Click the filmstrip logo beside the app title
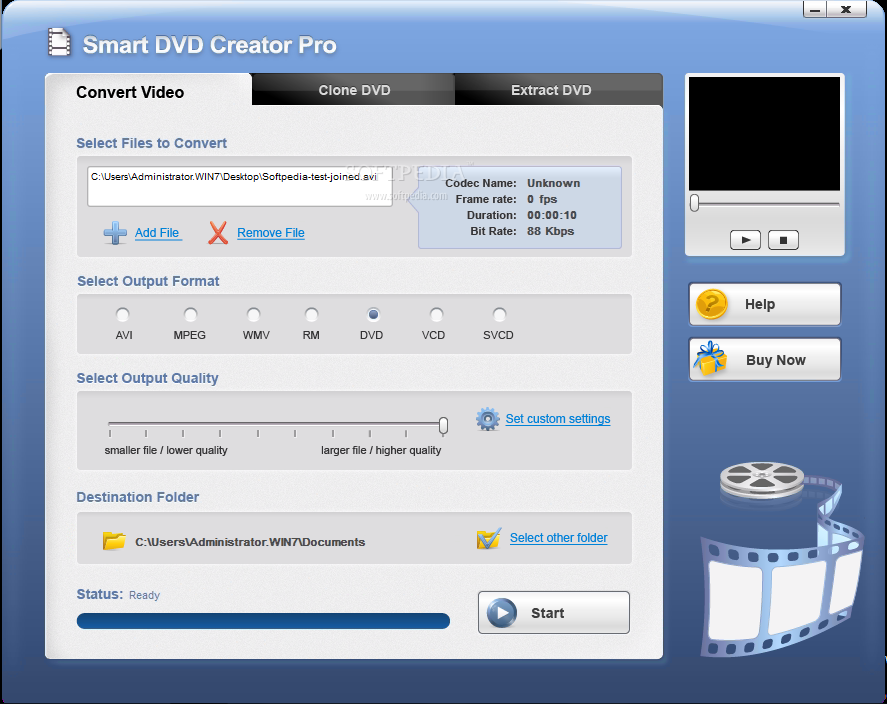The width and height of the screenshot is (887, 704). pos(59,42)
